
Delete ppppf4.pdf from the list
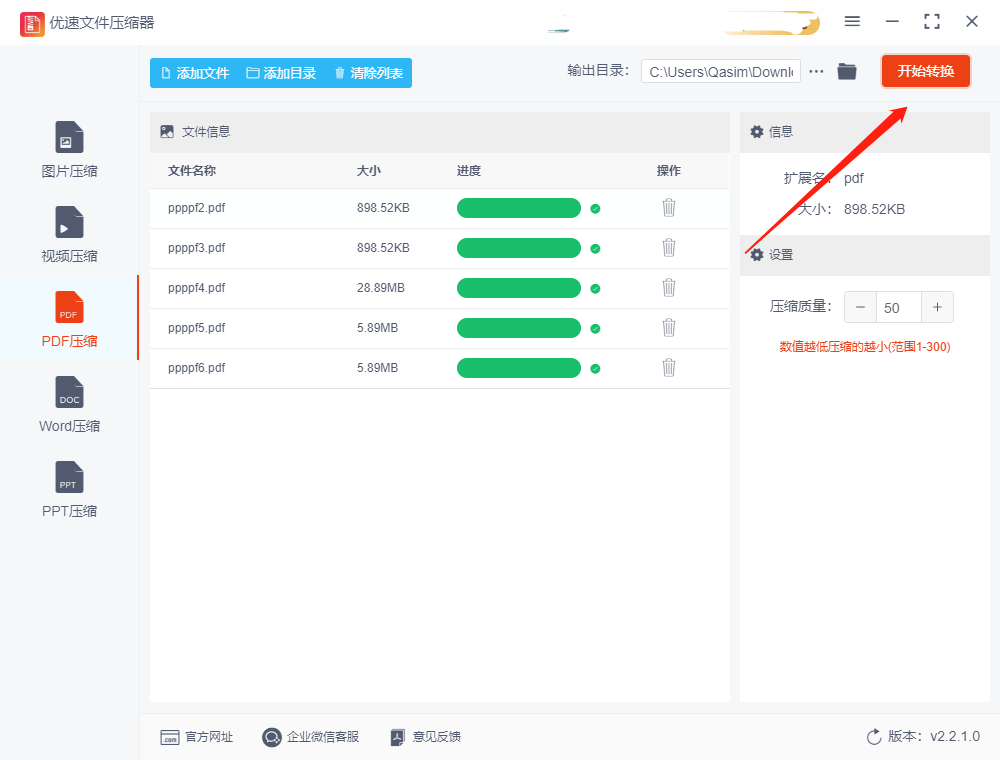coord(668,288)
